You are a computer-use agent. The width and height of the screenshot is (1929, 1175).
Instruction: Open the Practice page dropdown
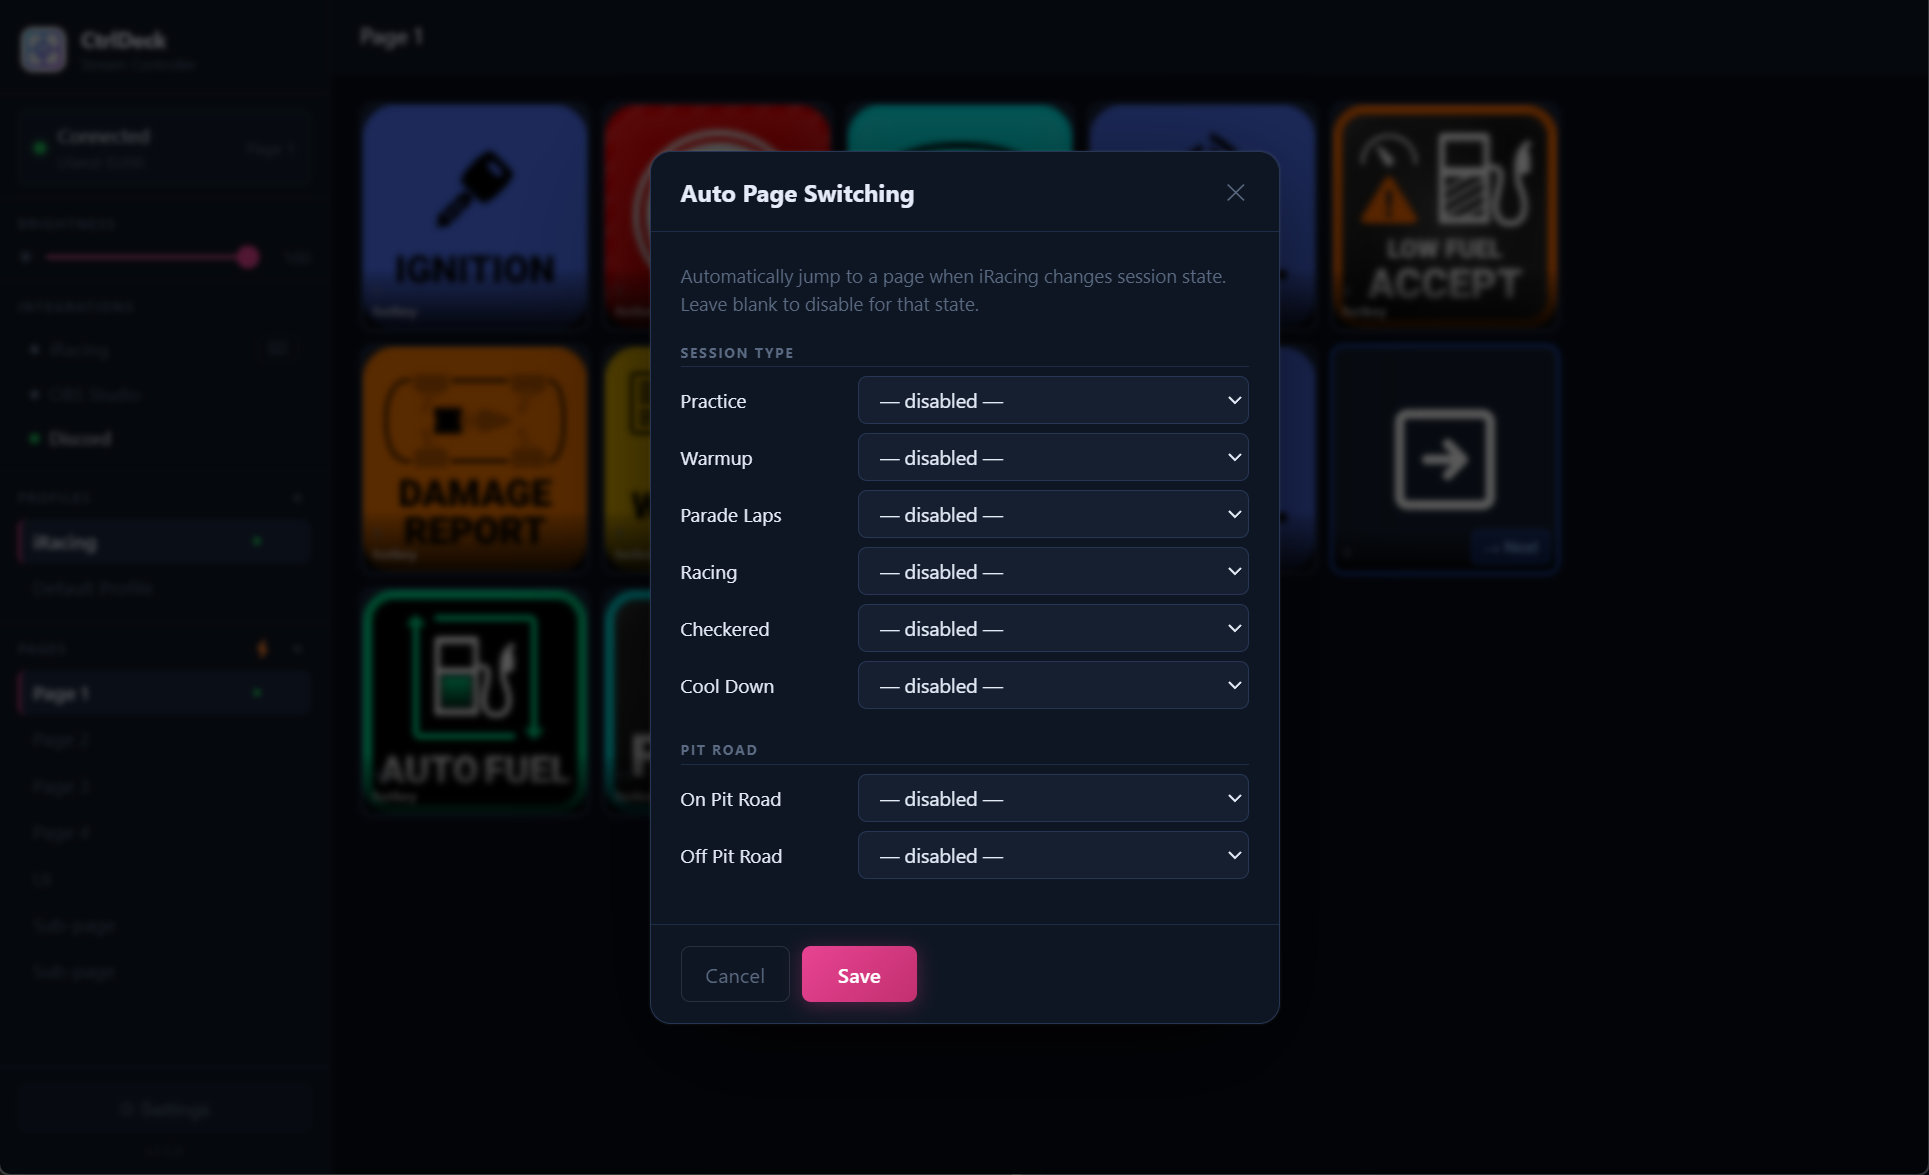pos(1053,400)
